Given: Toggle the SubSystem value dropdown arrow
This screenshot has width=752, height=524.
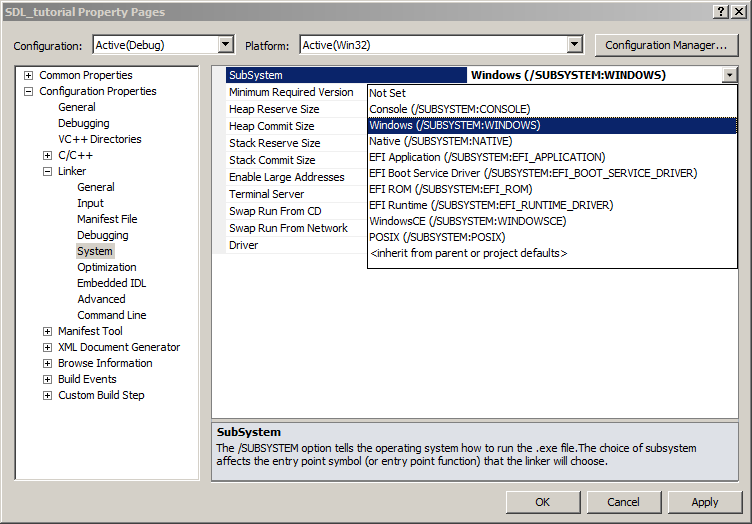Looking at the screenshot, I should (729, 75).
